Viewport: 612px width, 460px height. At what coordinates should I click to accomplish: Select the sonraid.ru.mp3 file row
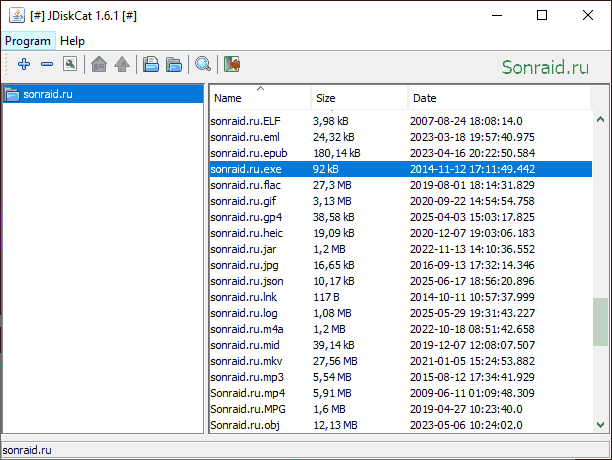[401, 377]
